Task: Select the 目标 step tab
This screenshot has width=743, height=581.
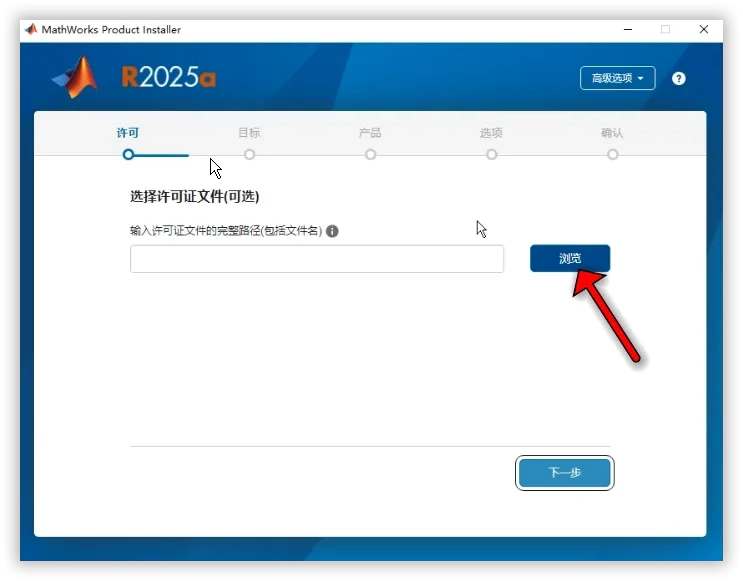Action: pyautogui.click(x=249, y=133)
